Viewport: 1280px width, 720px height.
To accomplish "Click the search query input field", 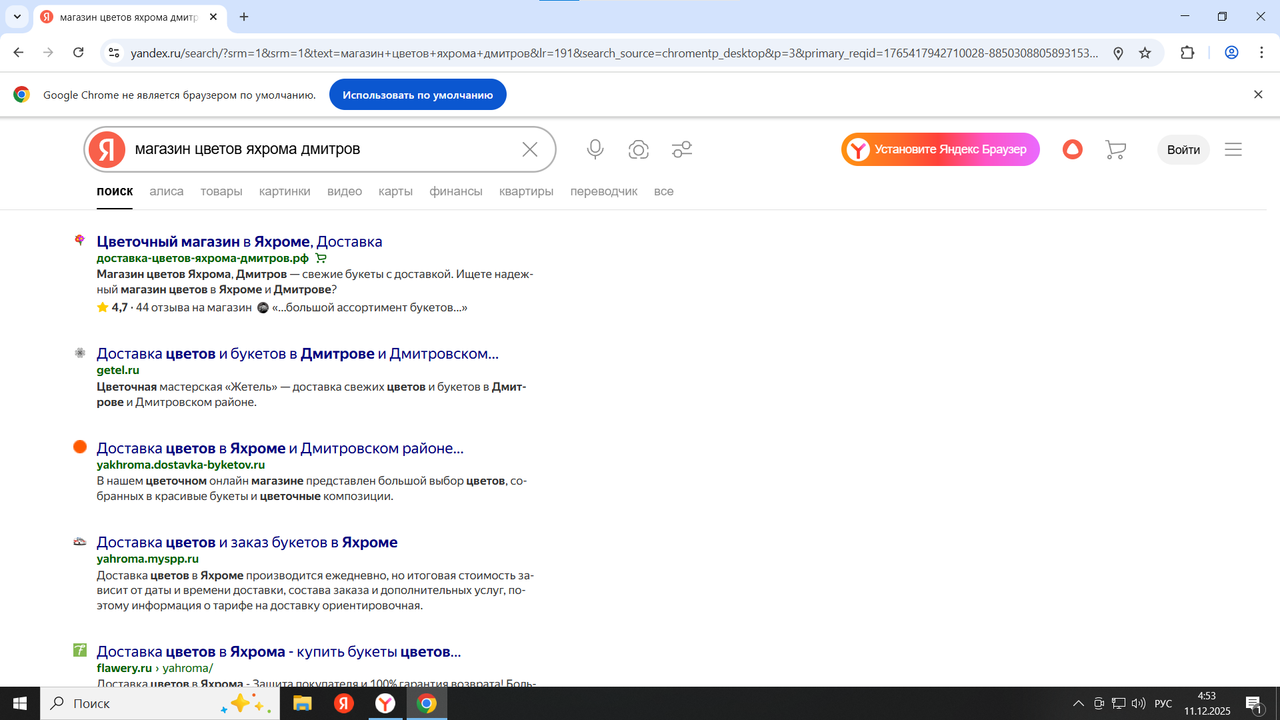I will point(320,150).
